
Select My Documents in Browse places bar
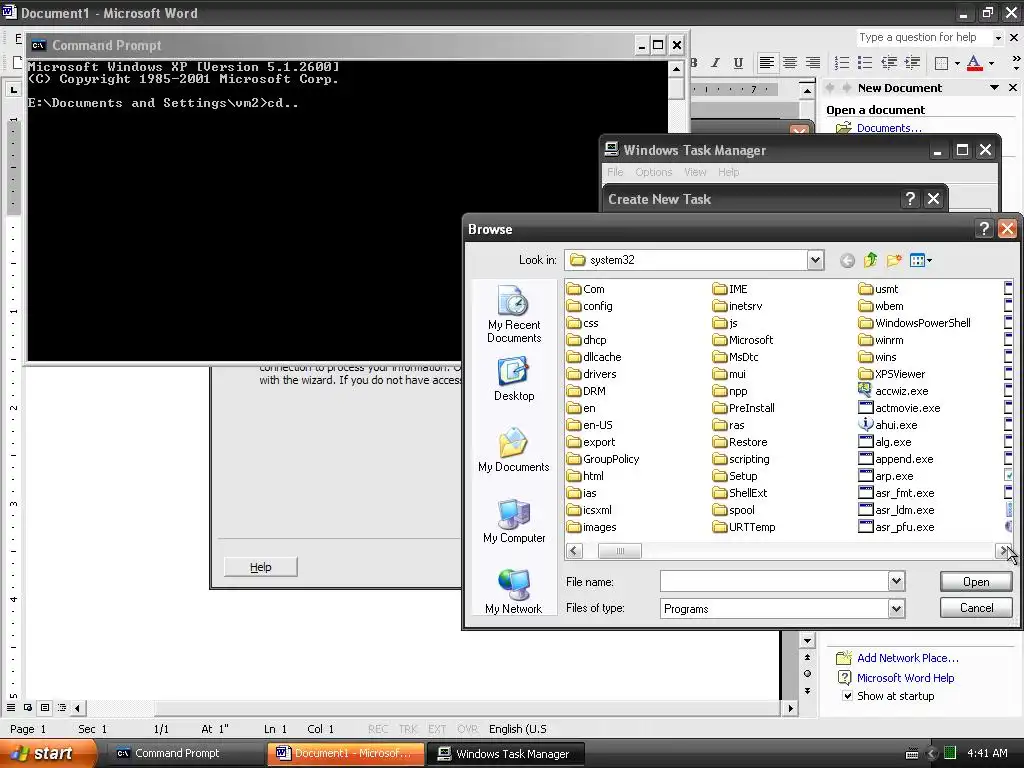[514, 450]
